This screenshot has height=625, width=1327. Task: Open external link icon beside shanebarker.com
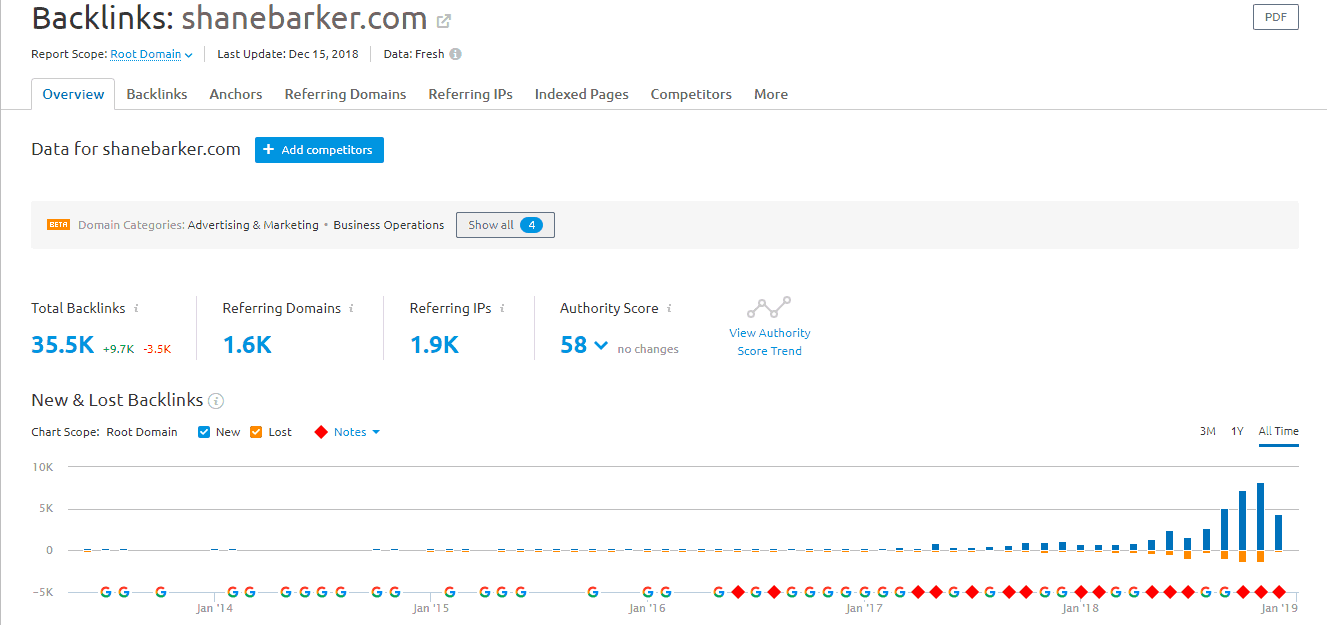(x=444, y=20)
